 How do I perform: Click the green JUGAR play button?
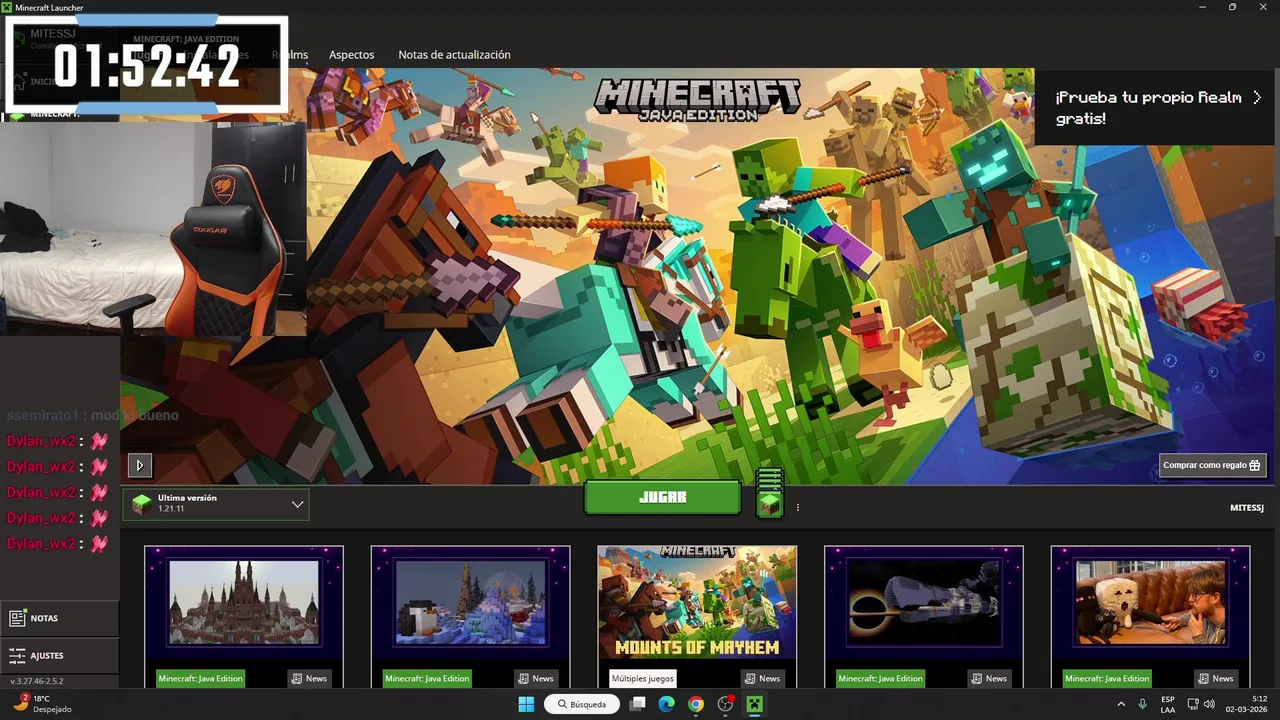tap(662, 497)
